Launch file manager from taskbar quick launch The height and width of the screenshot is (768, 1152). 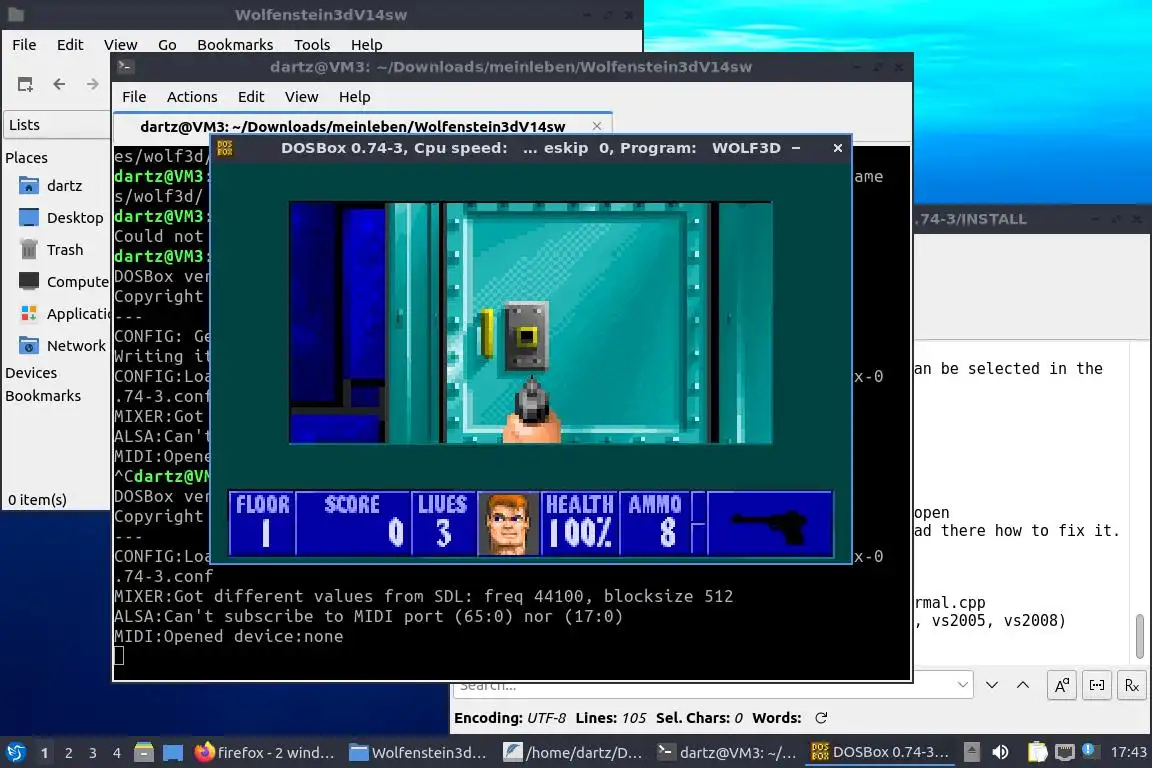144,753
